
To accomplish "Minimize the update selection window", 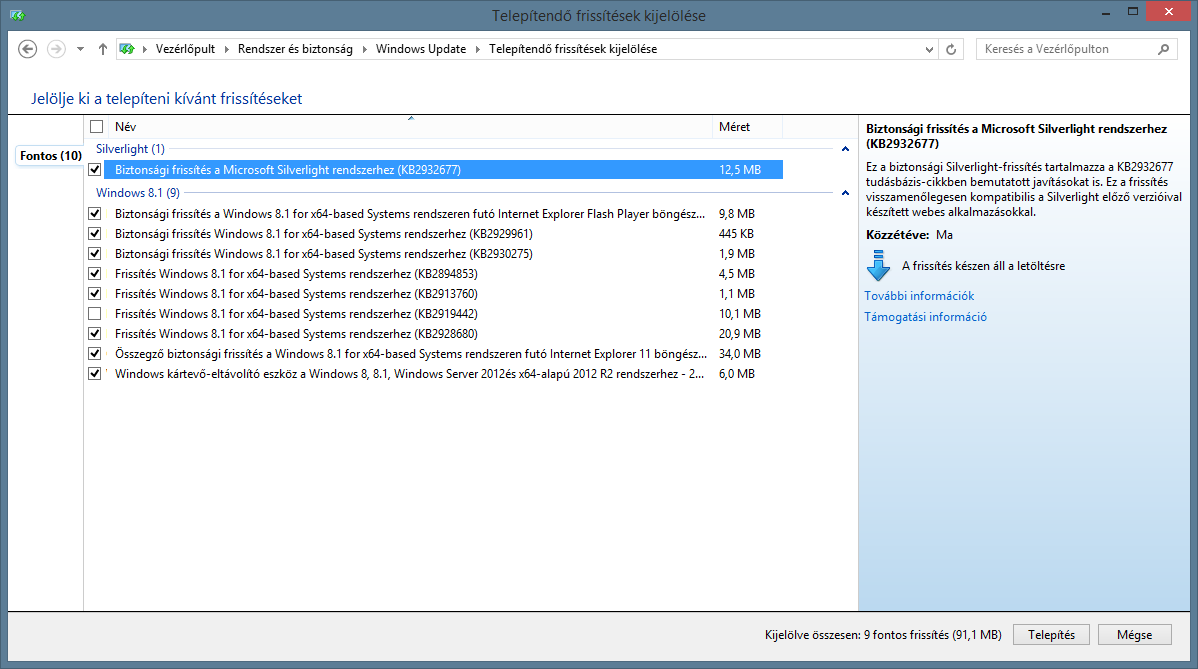I will [x=1106, y=13].
